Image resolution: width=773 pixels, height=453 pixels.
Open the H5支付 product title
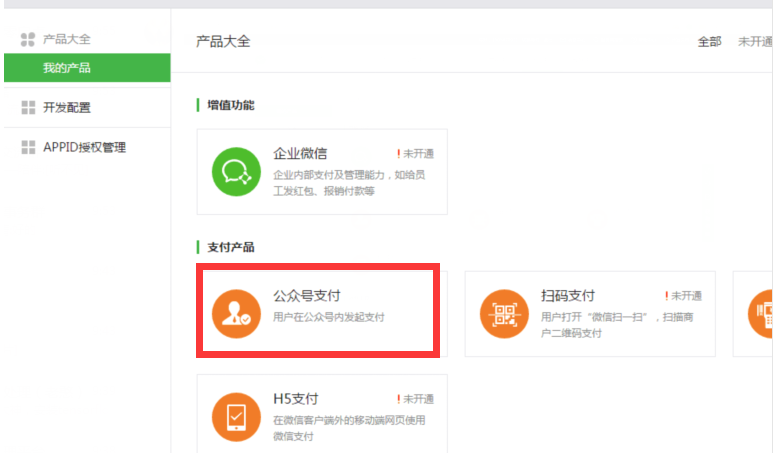(296, 399)
